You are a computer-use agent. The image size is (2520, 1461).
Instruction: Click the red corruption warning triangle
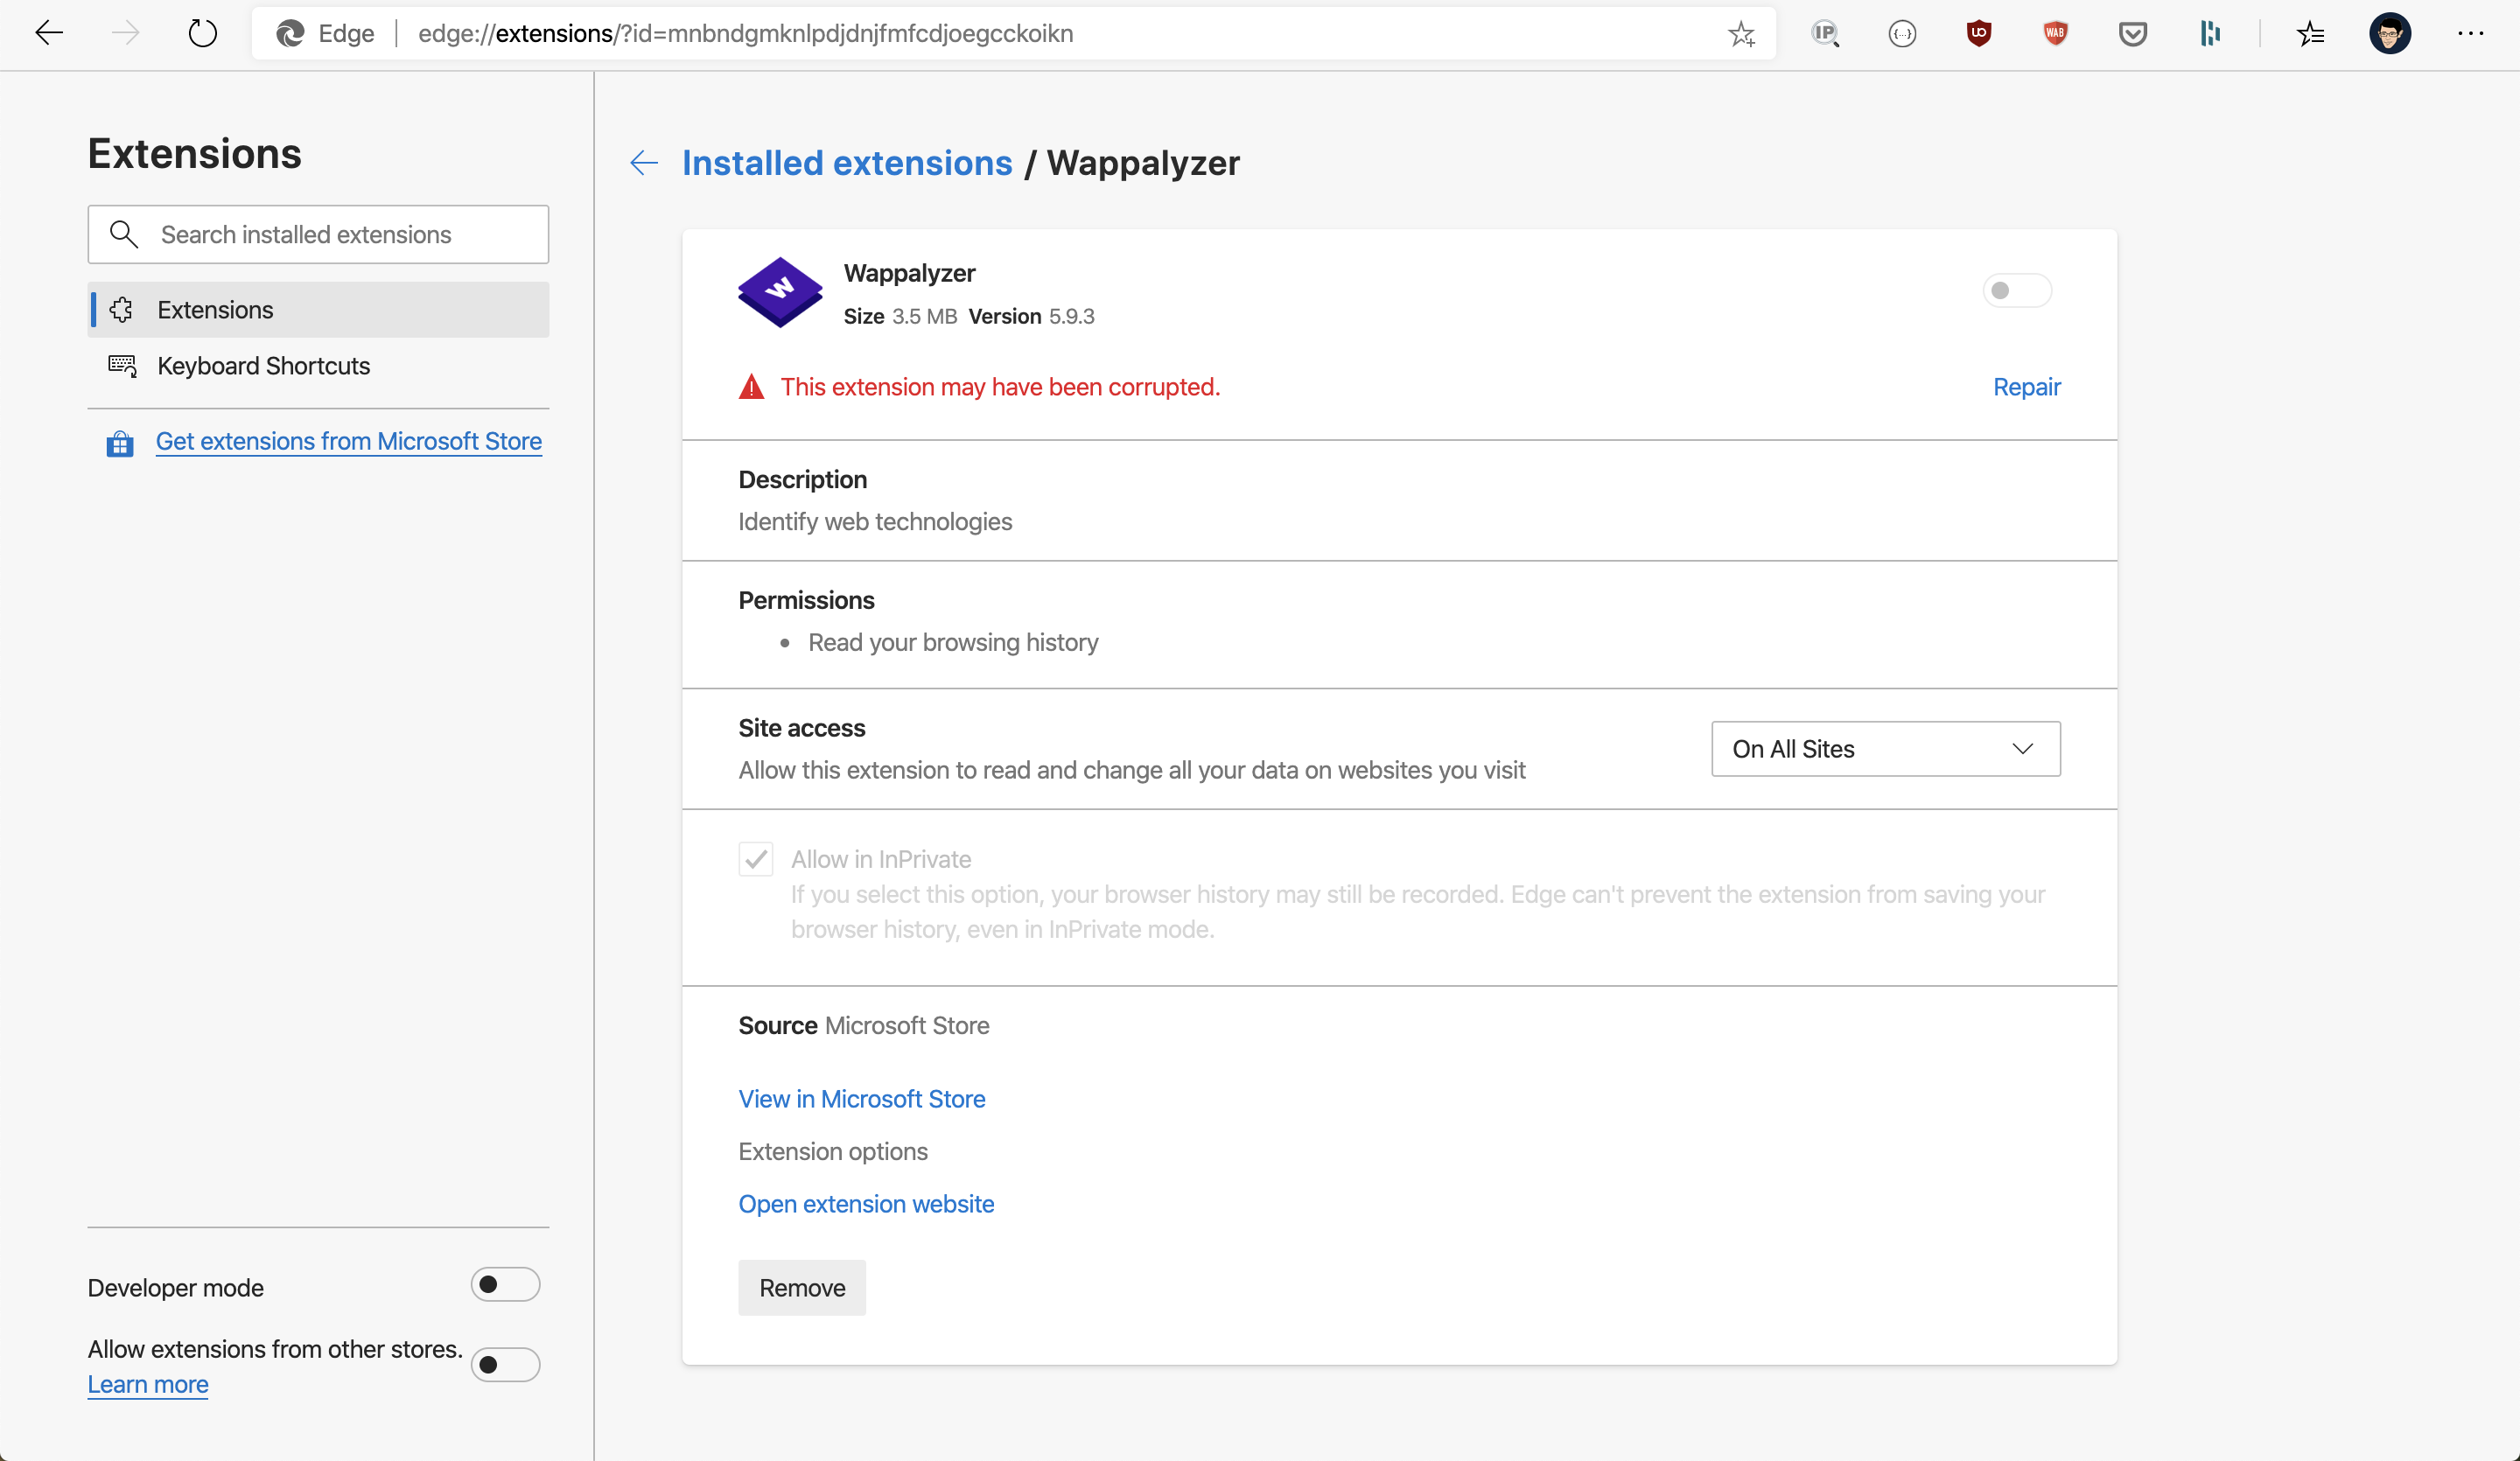coord(751,387)
